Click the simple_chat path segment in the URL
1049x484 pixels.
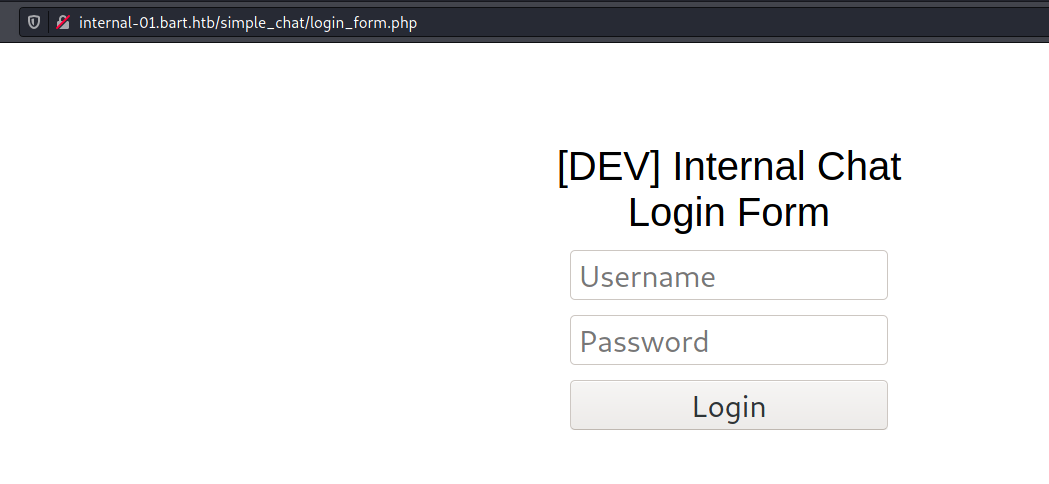(263, 23)
